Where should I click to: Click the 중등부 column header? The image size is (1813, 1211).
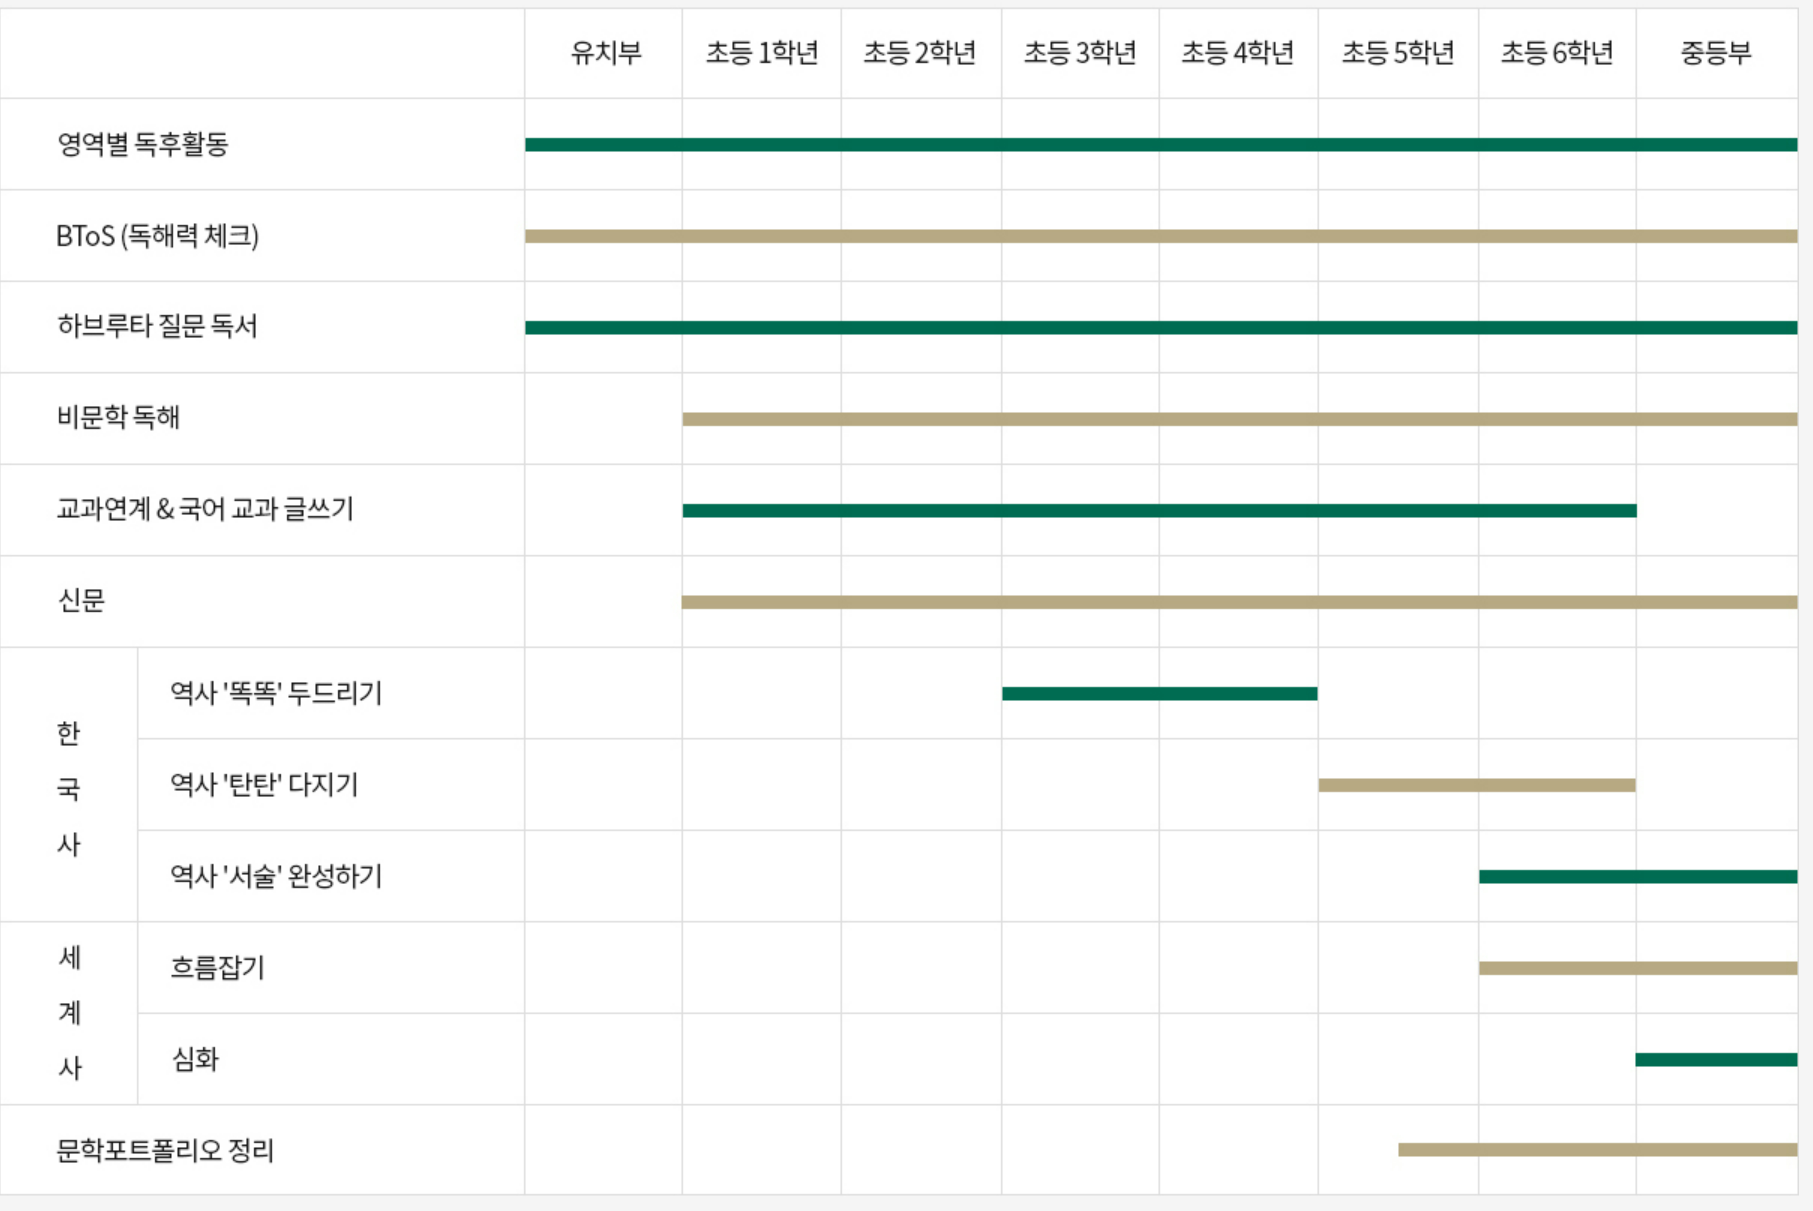[1716, 53]
